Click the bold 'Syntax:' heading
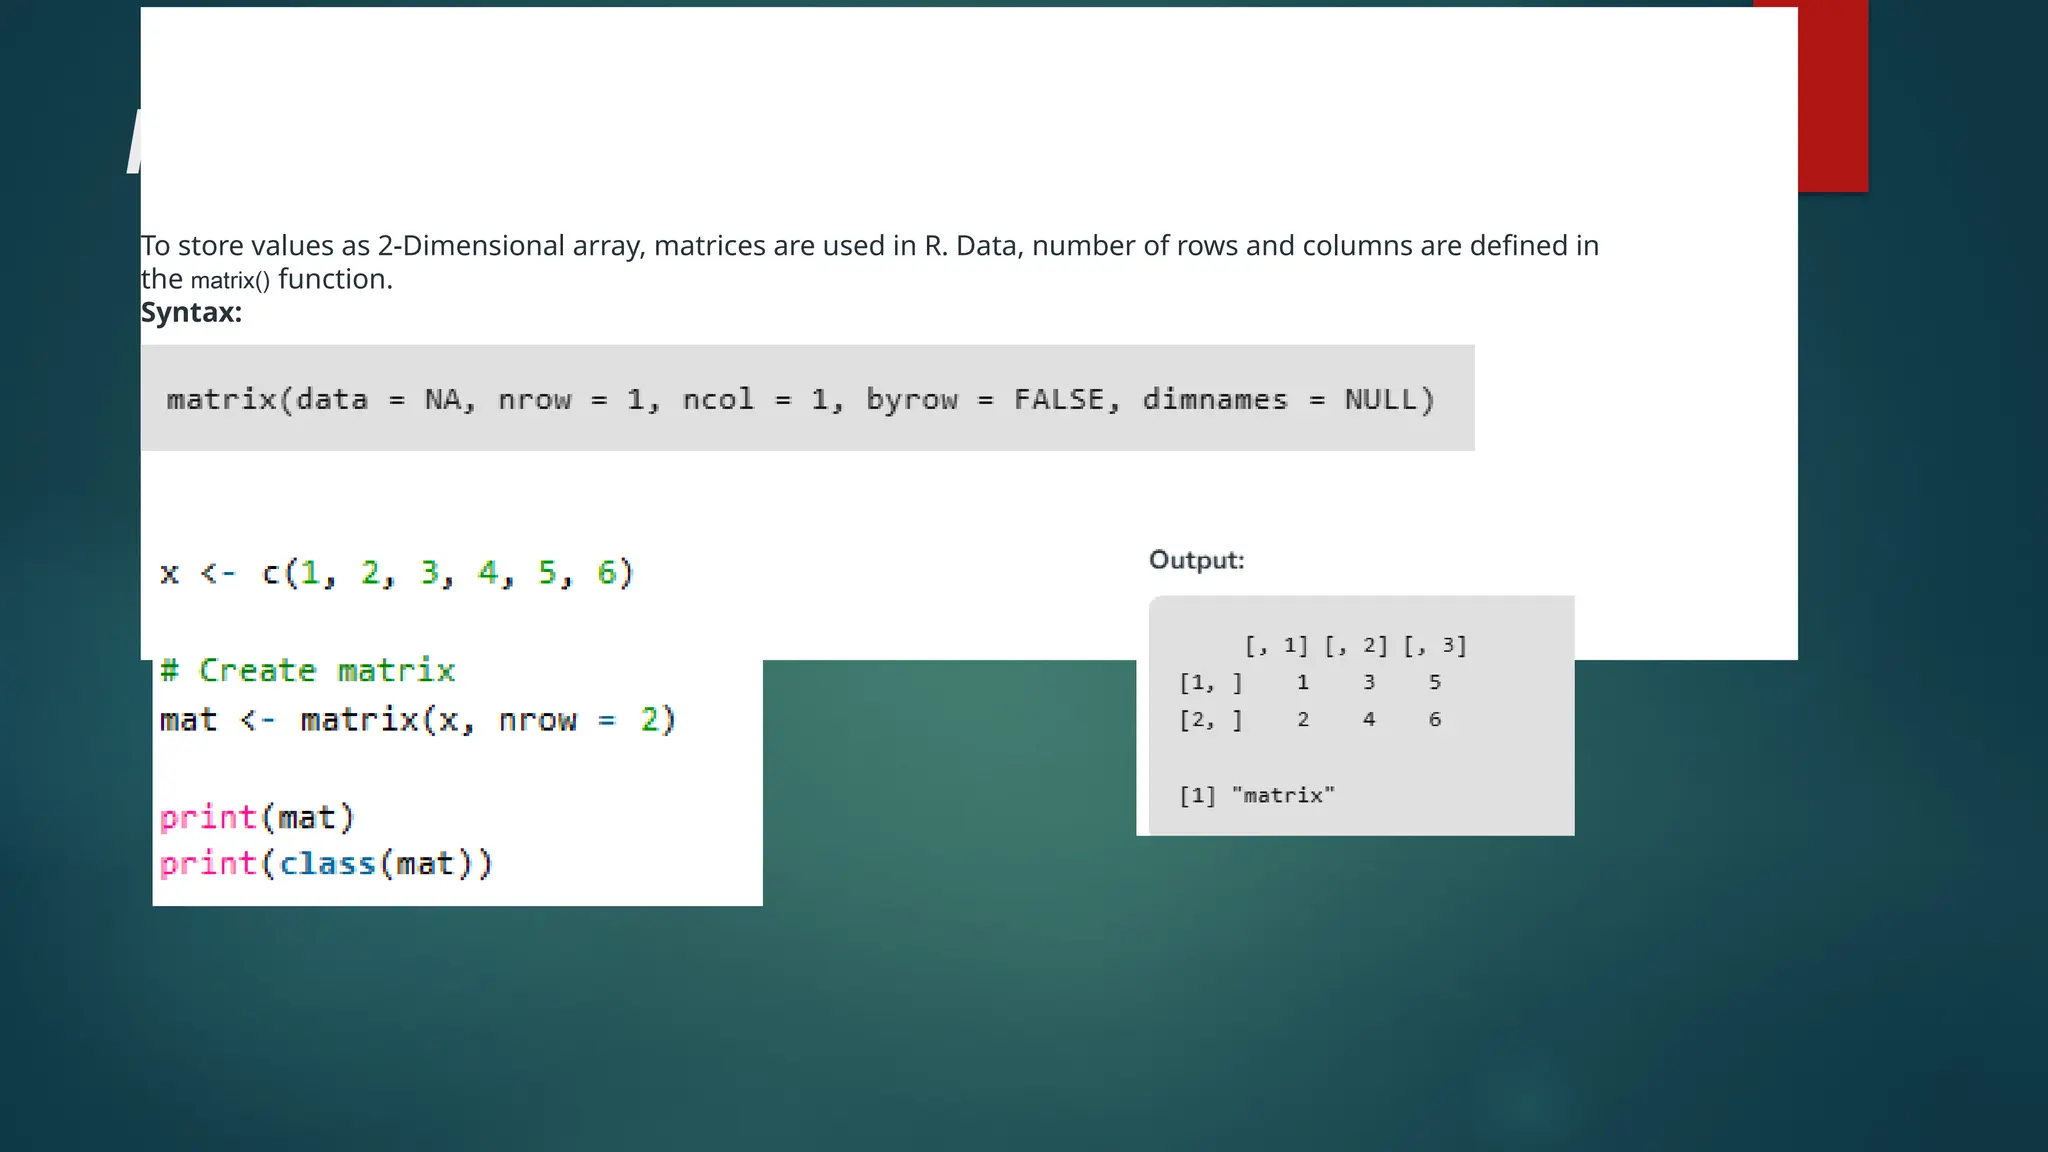 coord(191,312)
